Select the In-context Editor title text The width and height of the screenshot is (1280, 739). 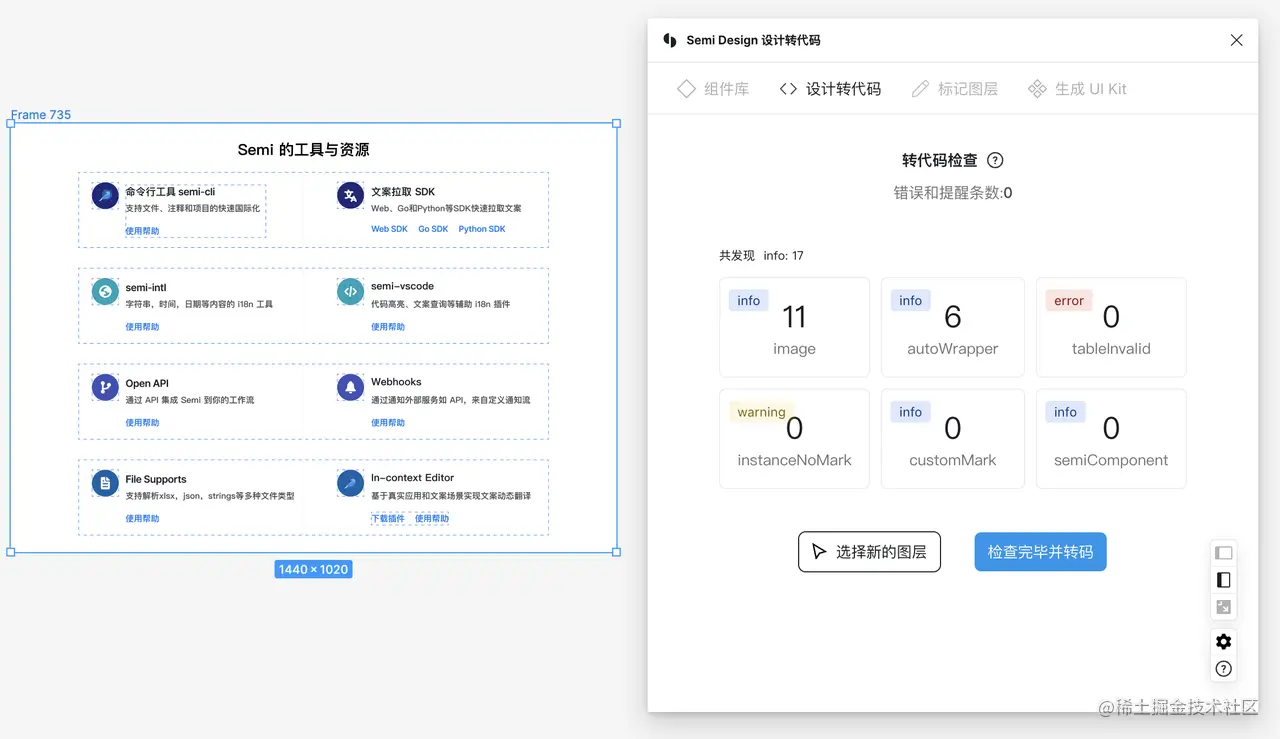(x=412, y=478)
